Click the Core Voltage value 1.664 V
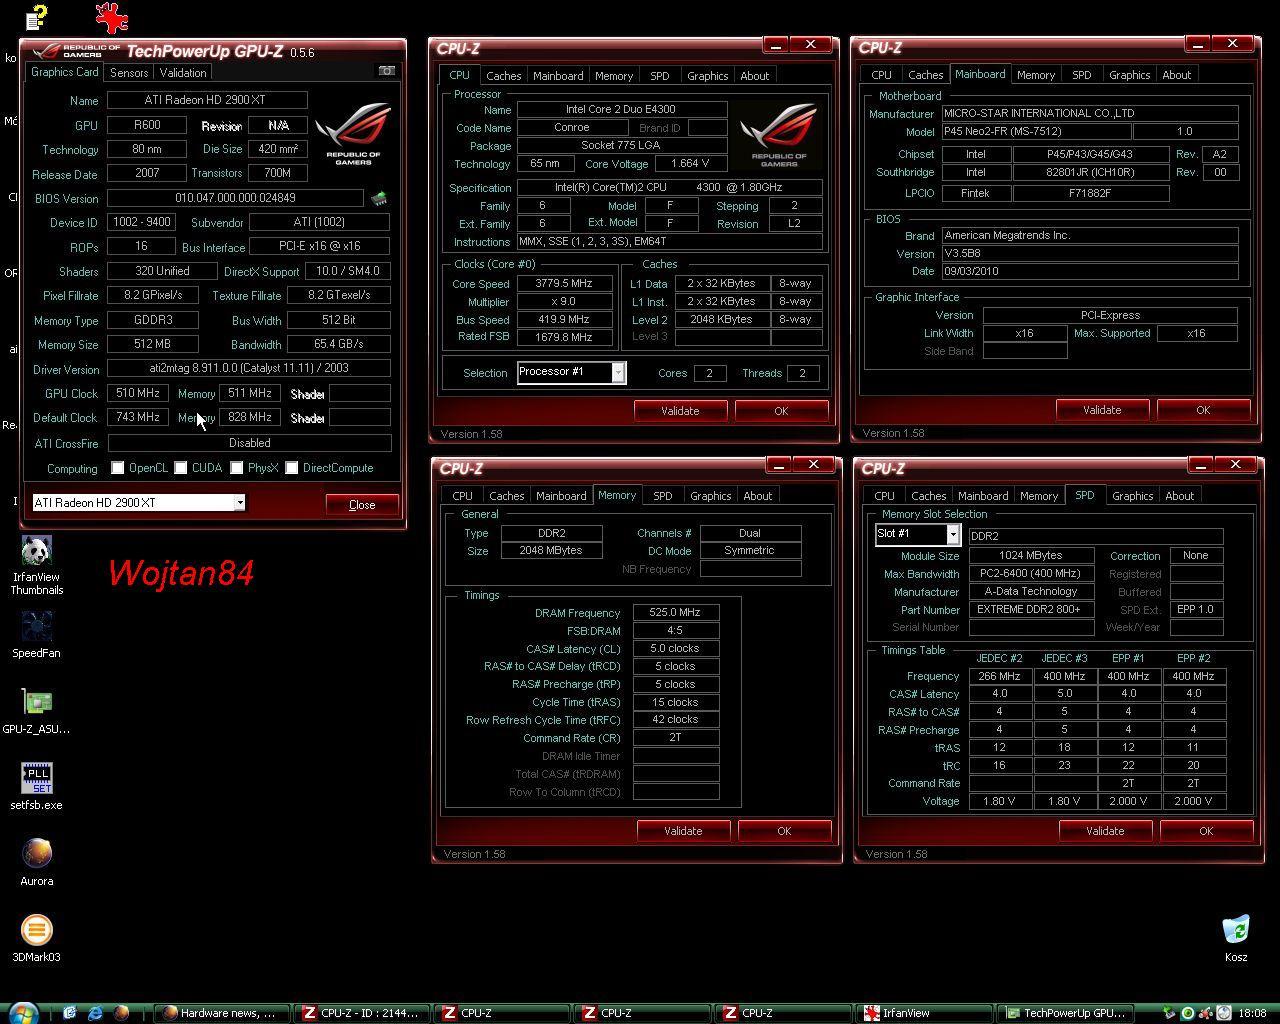This screenshot has width=1280, height=1024. tap(689, 163)
